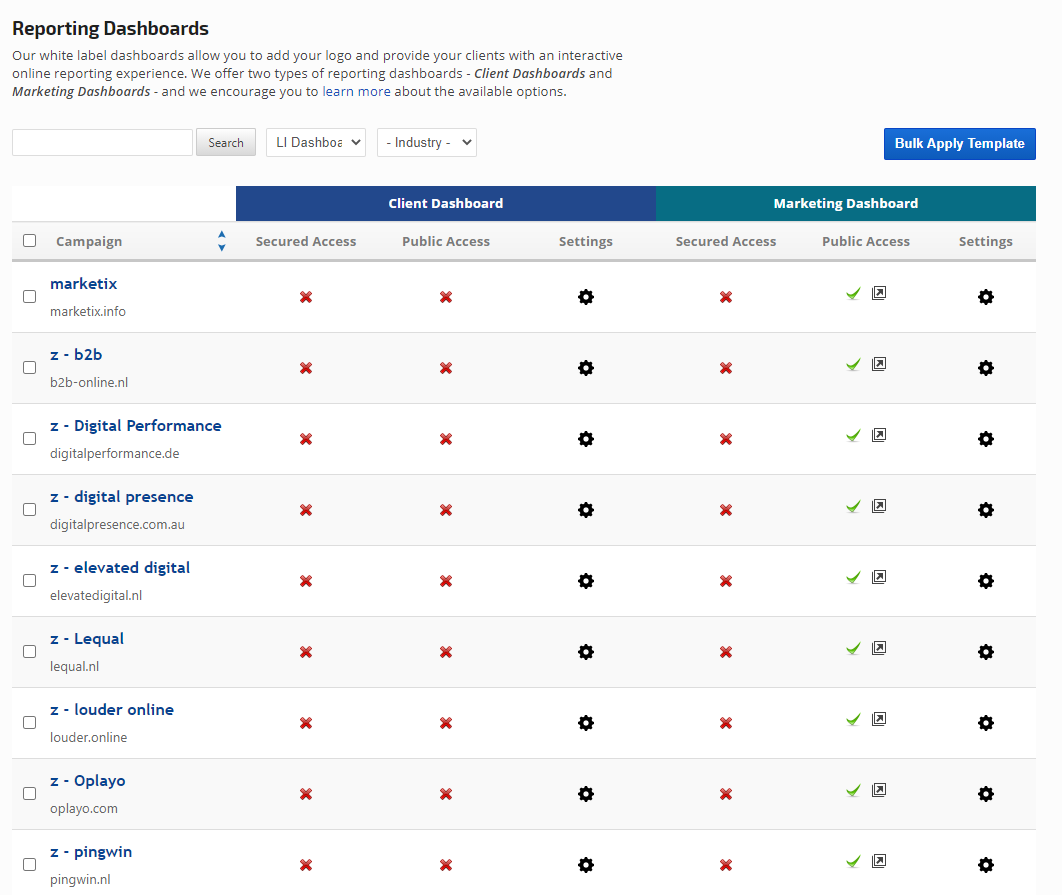The height and width of the screenshot is (895, 1062).
Task: Open the LI Dashboard dropdown filter
Action: click(316, 143)
